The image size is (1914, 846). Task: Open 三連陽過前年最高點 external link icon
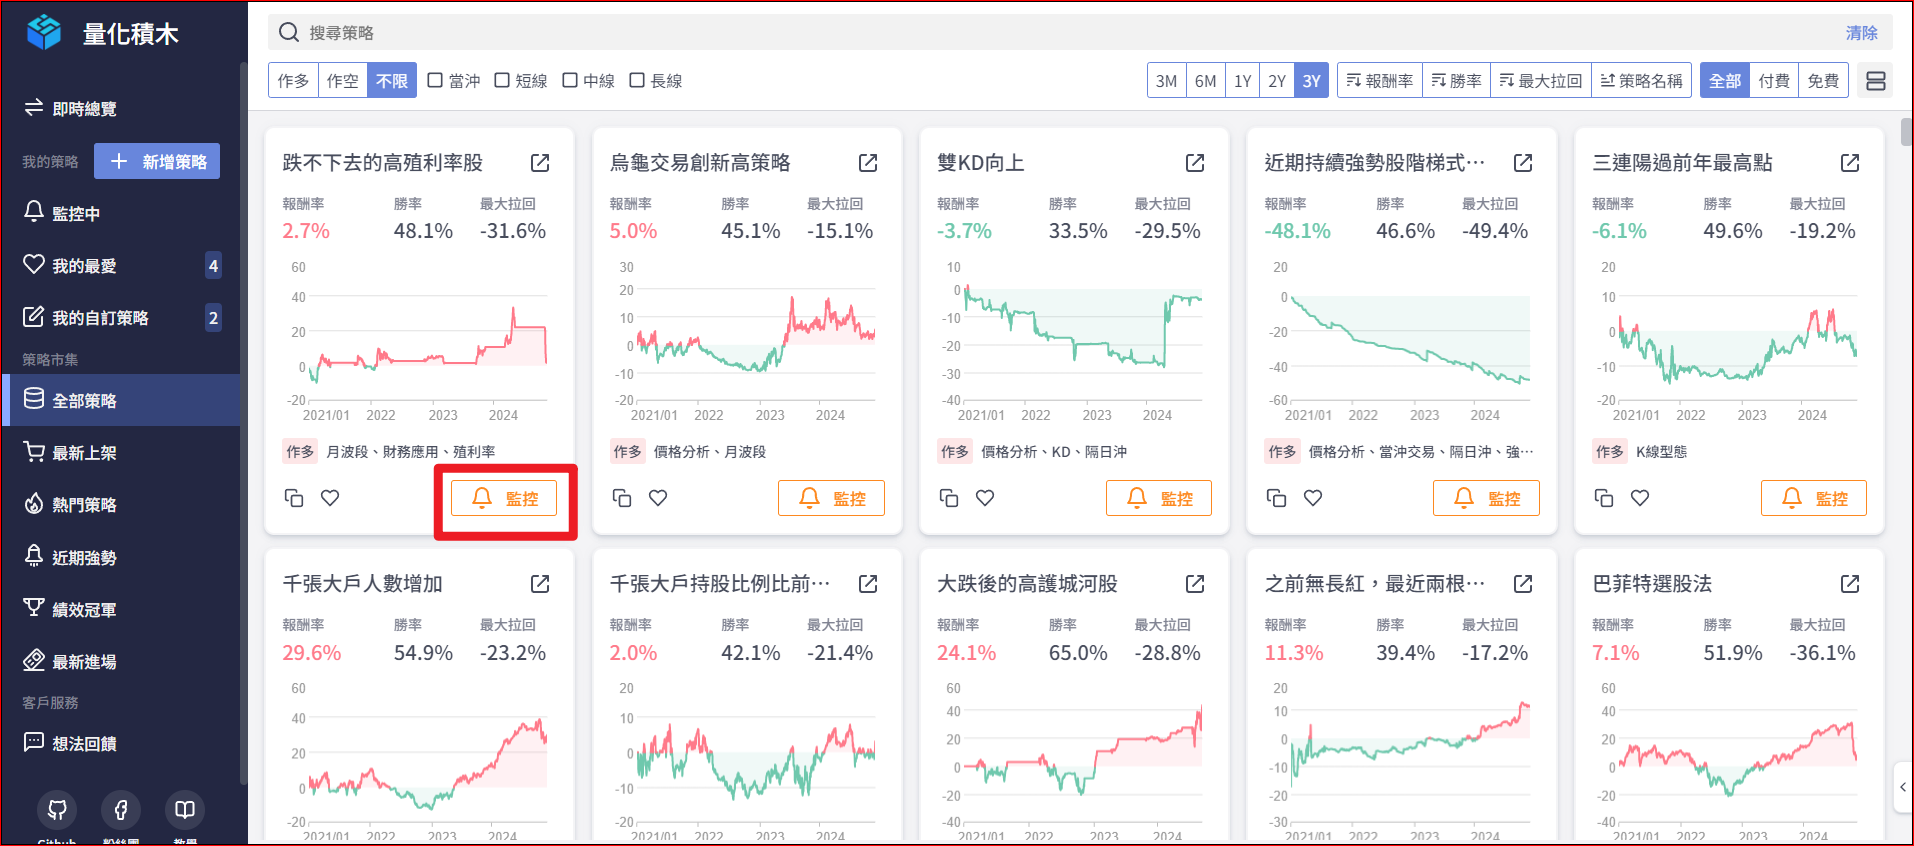pos(1850,163)
